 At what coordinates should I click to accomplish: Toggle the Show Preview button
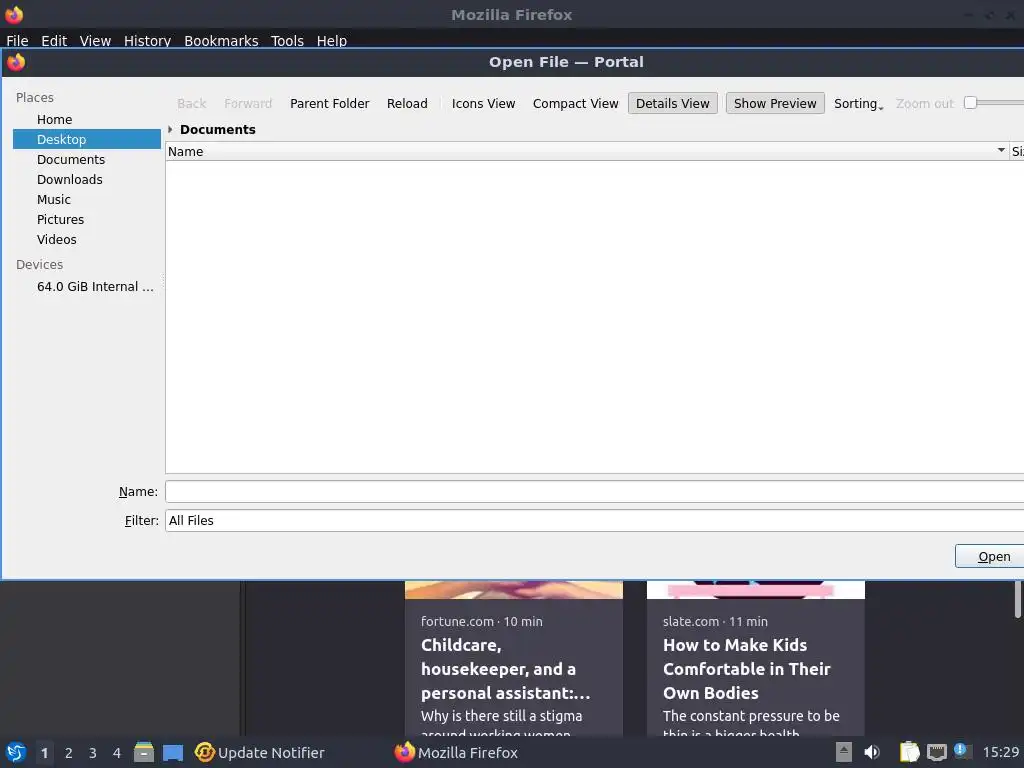[x=775, y=103]
